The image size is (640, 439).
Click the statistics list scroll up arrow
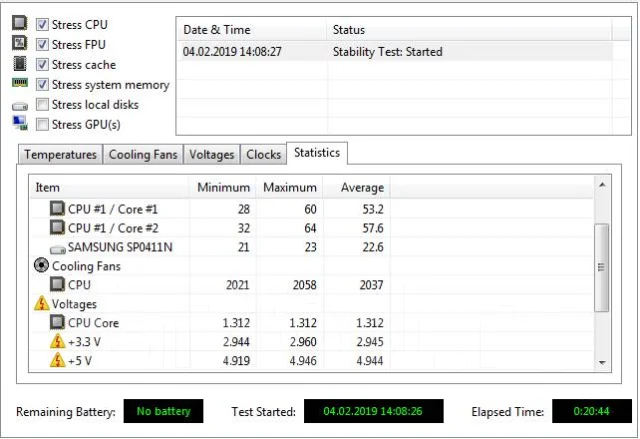(x=602, y=185)
